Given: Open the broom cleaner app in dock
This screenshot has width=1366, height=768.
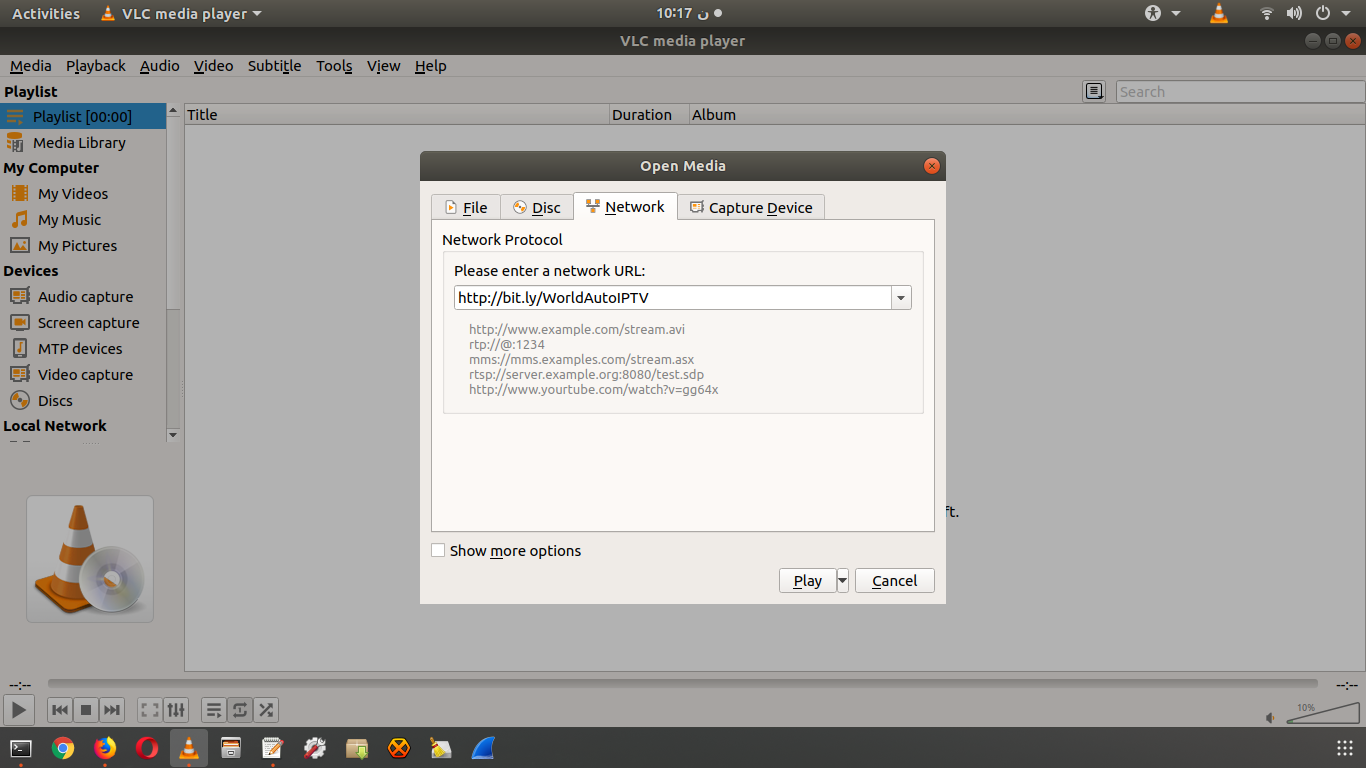Looking at the screenshot, I should point(441,748).
